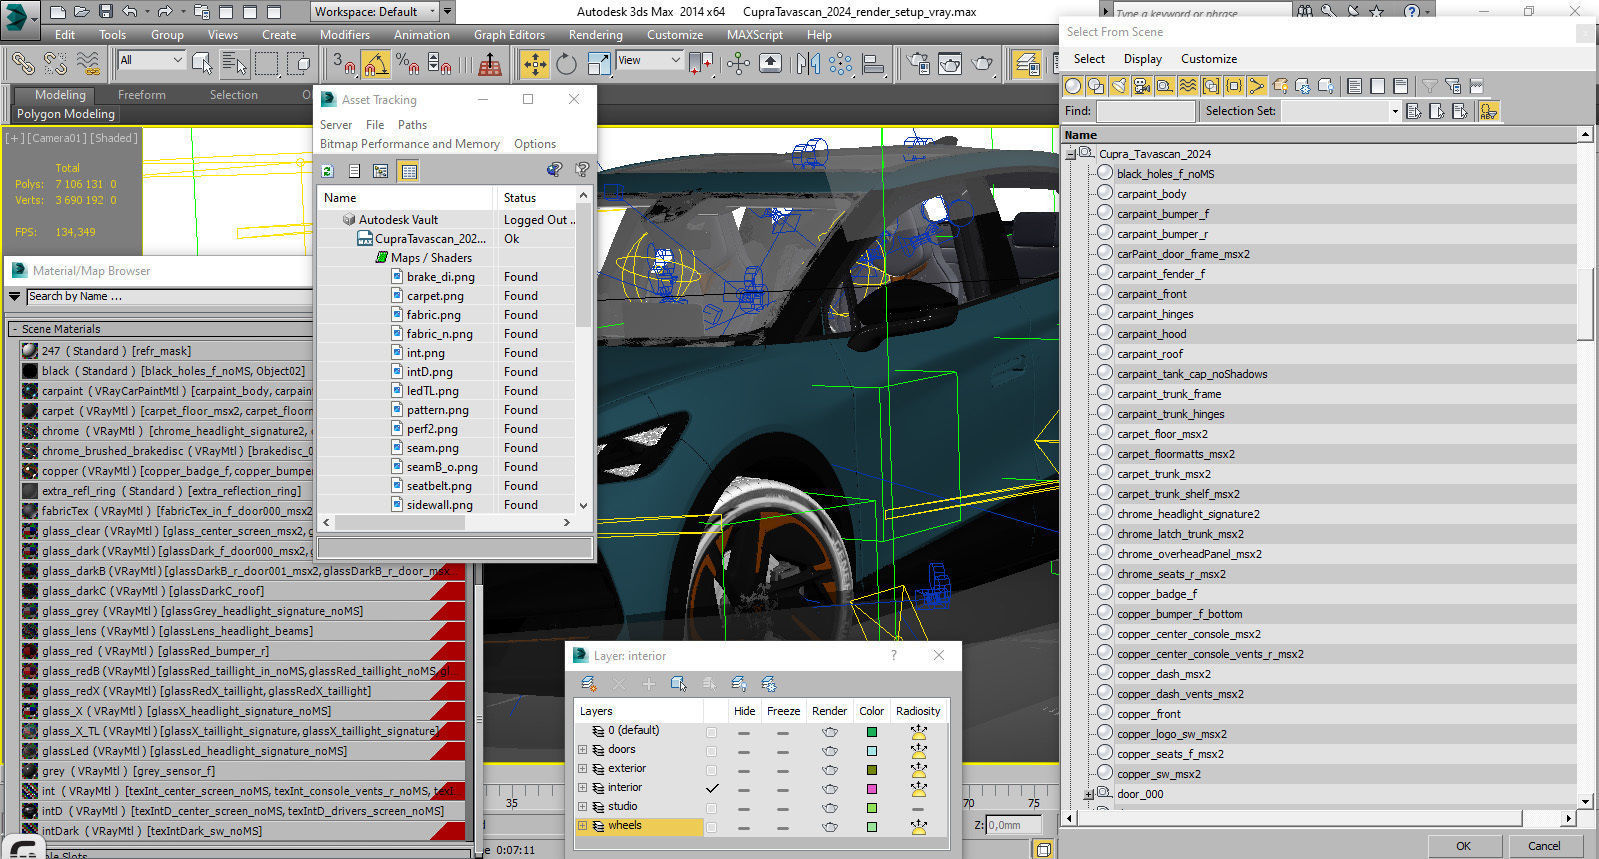1599x859 pixels.
Task: Toggle Display Cameras filter in Select From Scene
Action: 1142,86
